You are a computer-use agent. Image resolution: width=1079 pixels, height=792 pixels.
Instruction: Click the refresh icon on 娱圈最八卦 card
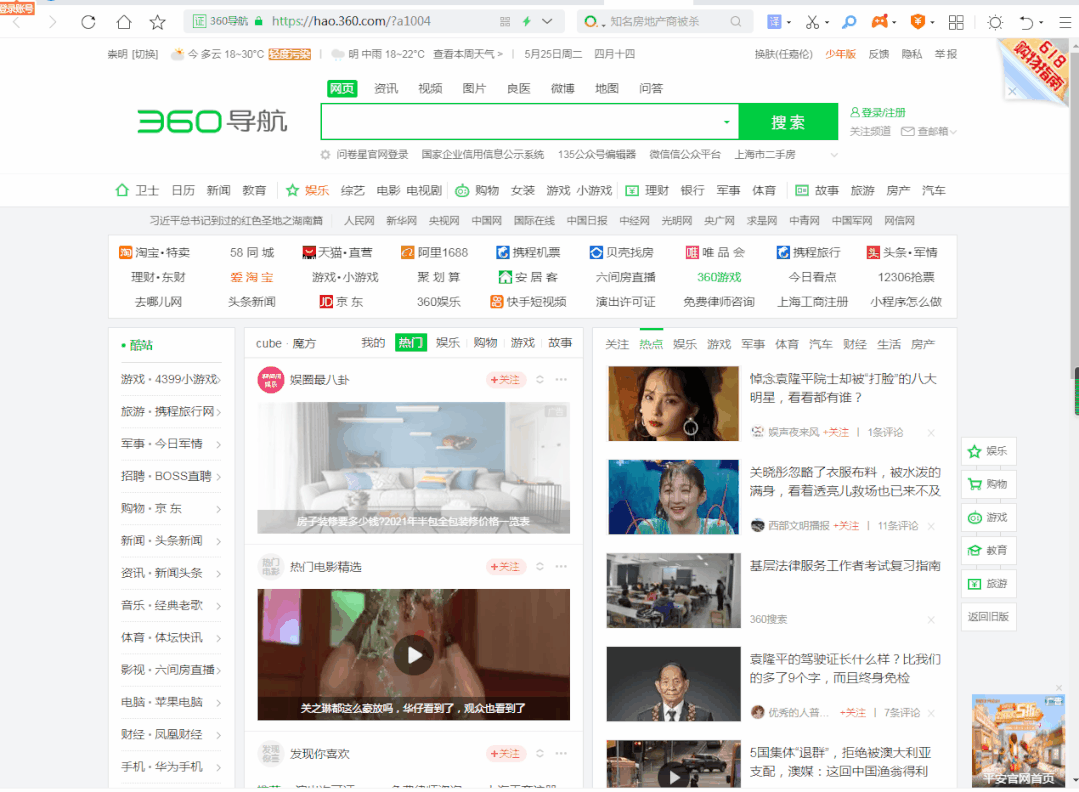click(x=540, y=379)
